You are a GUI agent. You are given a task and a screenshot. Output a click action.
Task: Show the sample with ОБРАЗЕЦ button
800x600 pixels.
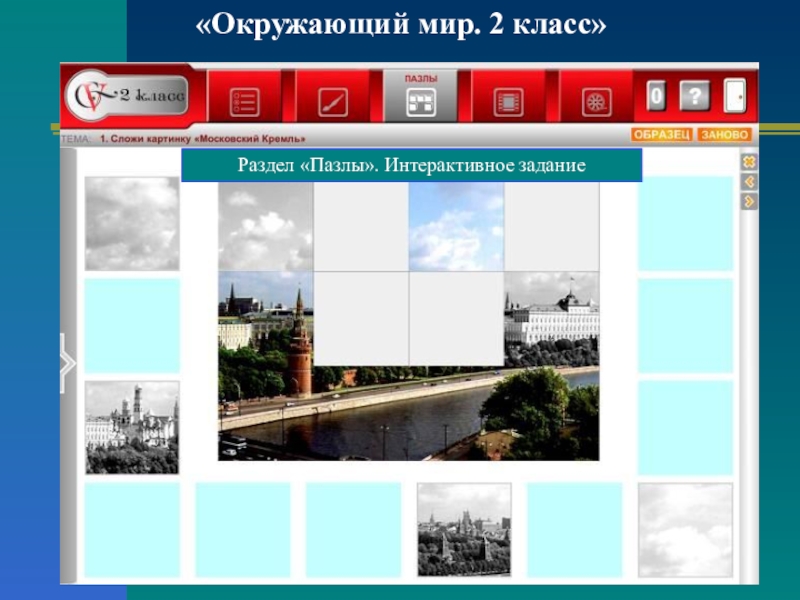pos(661,135)
